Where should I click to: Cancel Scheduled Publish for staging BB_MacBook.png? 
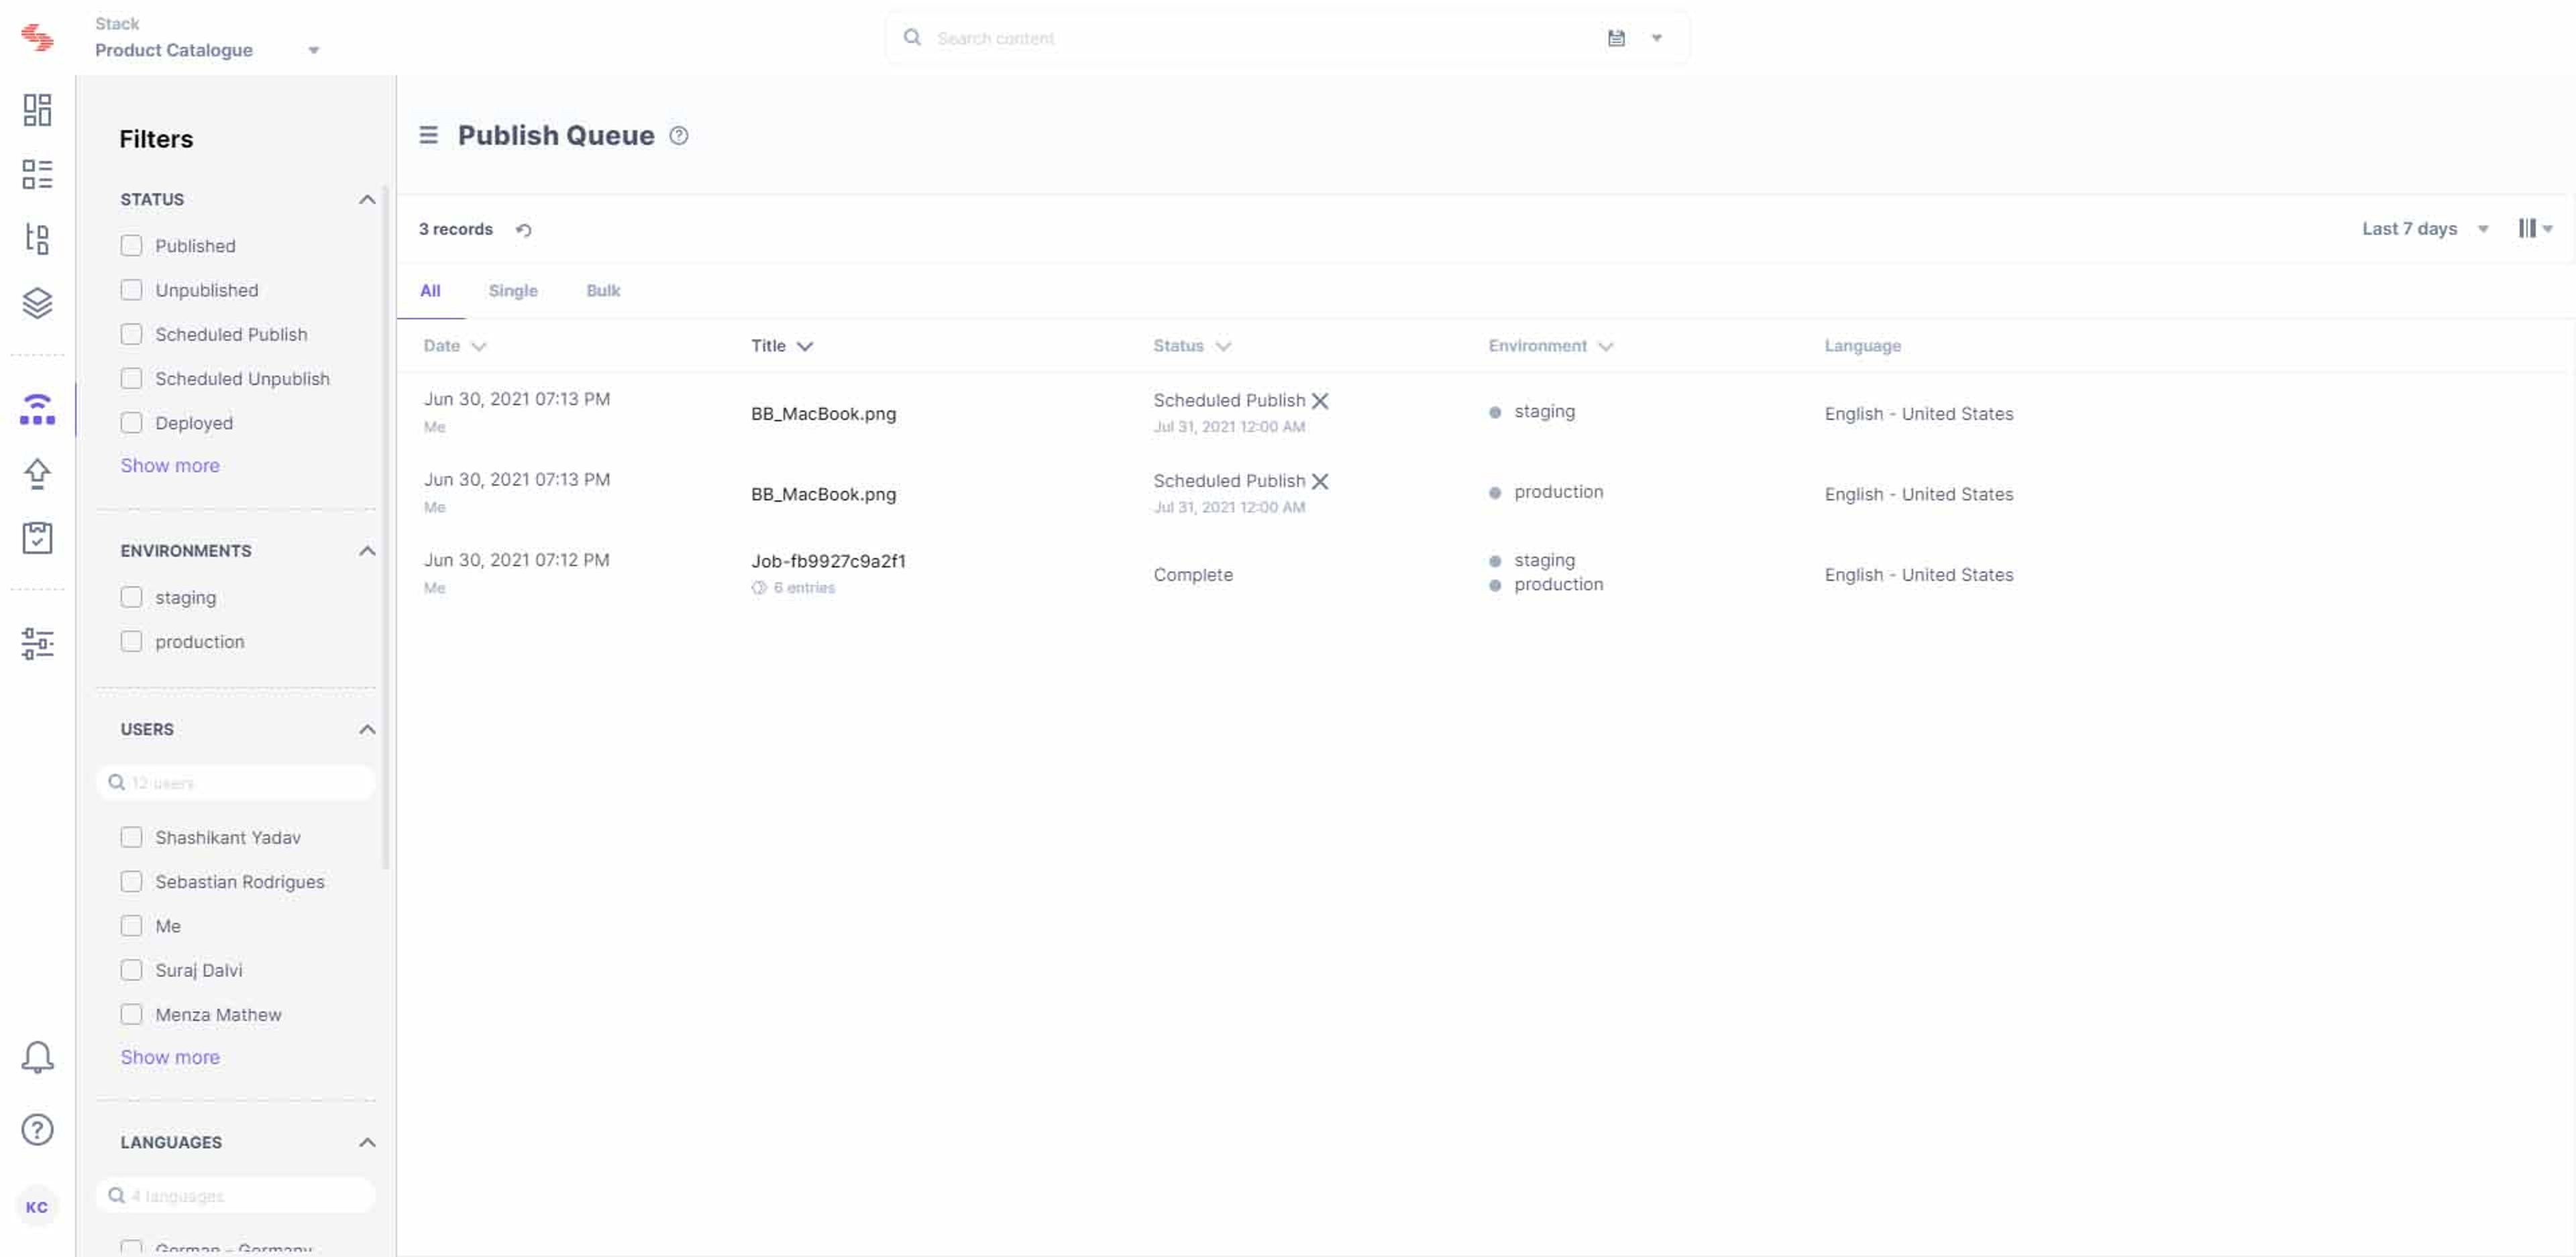point(1320,401)
